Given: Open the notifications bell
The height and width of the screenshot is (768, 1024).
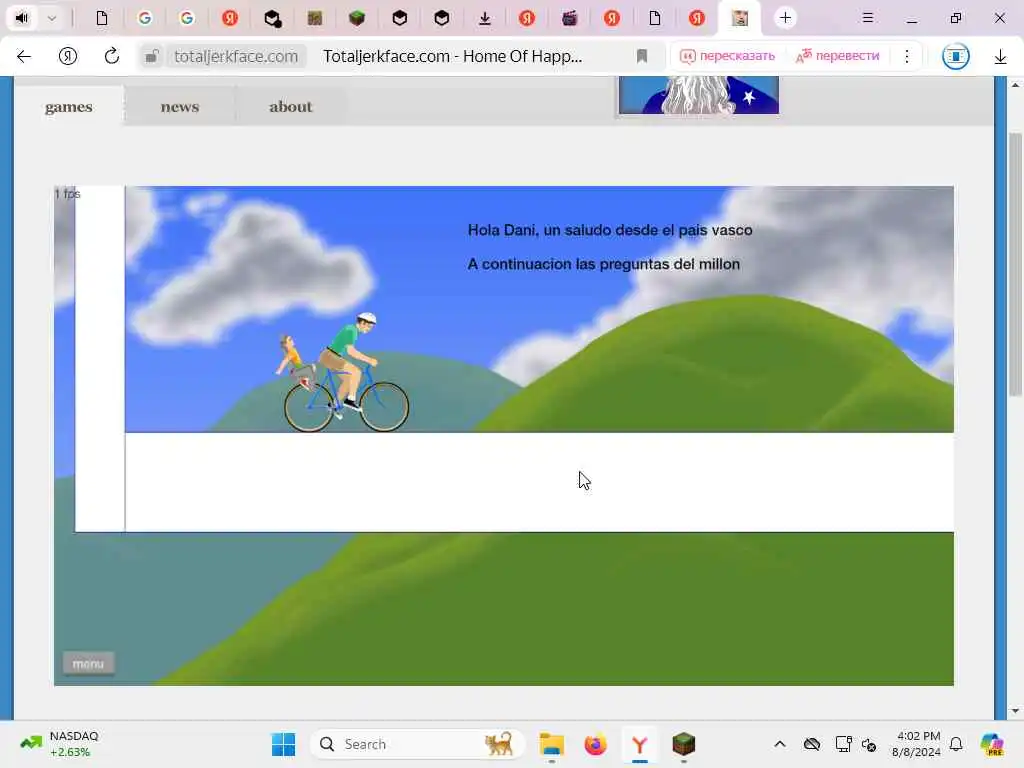Looking at the screenshot, I should pyautogui.click(x=956, y=744).
